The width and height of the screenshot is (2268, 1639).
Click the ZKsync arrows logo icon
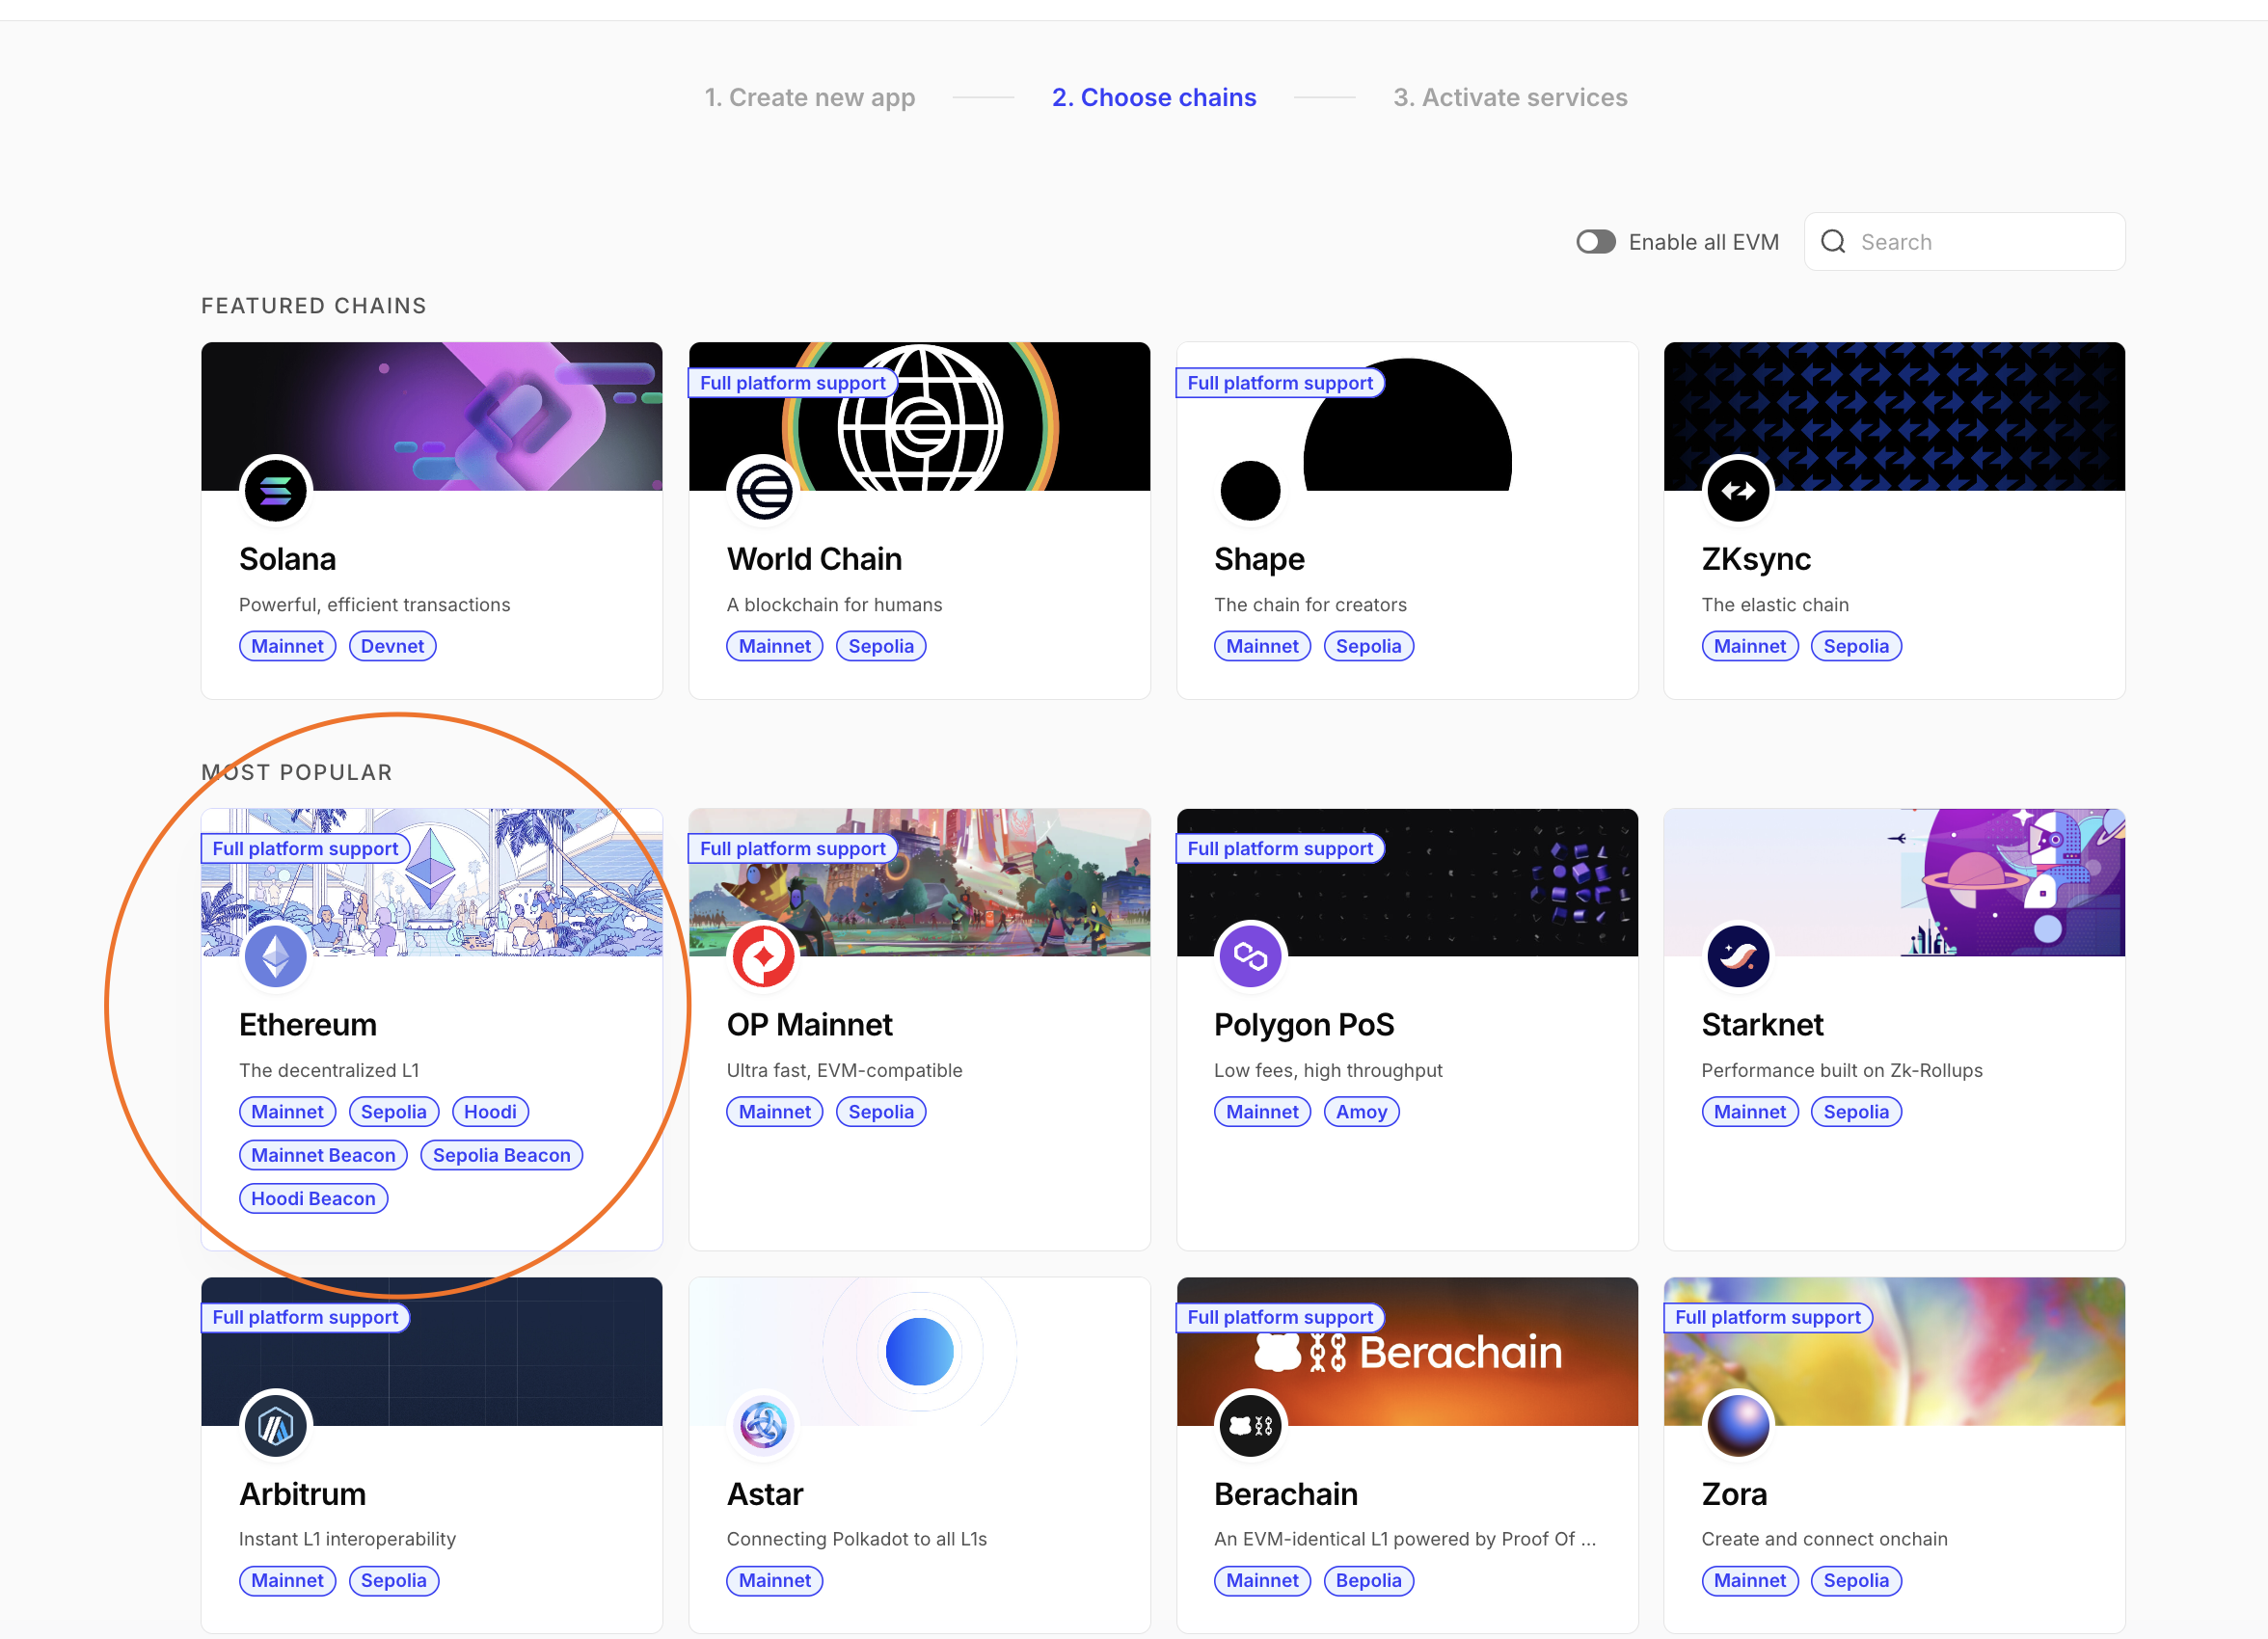(x=1738, y=490)
